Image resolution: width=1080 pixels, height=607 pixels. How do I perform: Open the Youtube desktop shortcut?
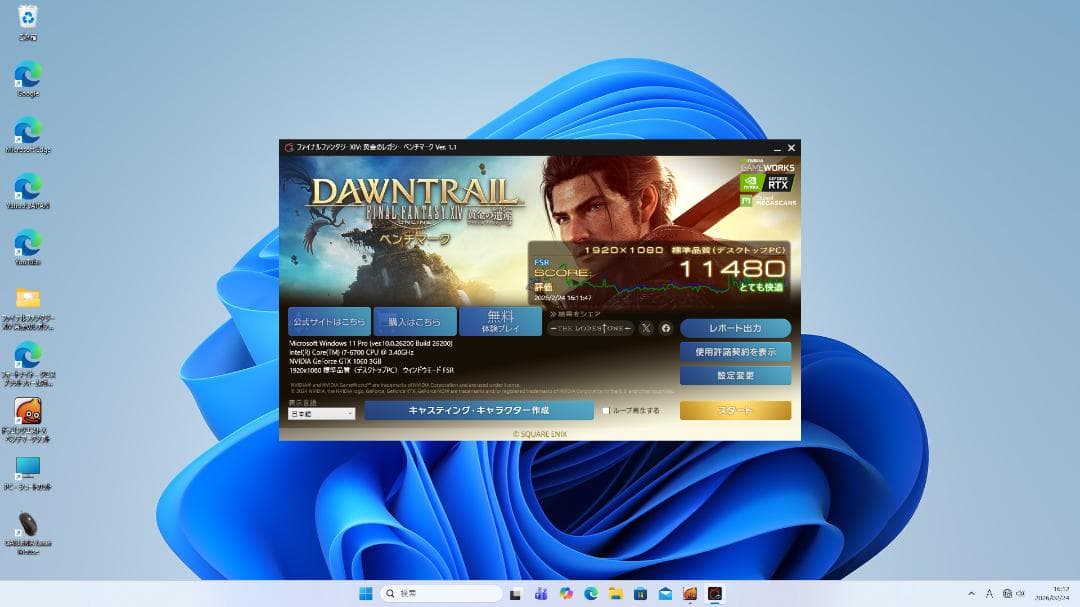pos(28,247)
